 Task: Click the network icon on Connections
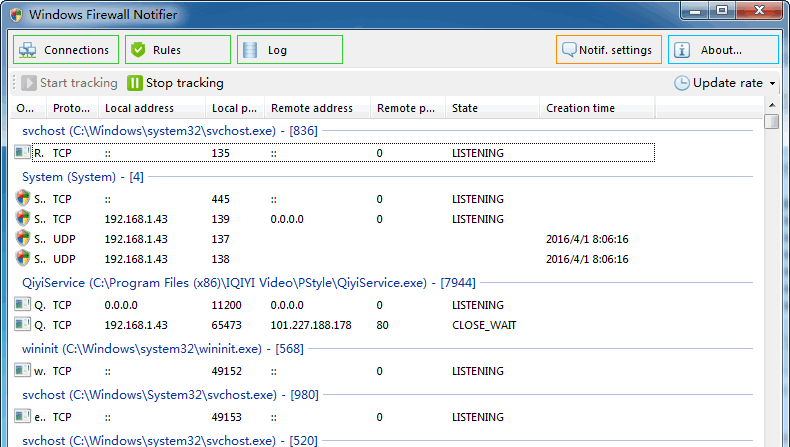coord(28,50)
